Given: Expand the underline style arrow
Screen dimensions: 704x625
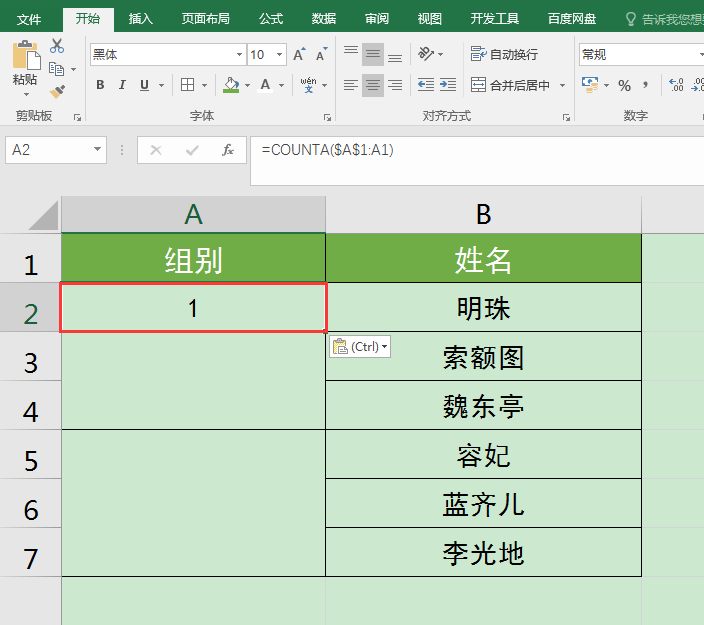Looking at the screenshot, I should pos(161,85).
